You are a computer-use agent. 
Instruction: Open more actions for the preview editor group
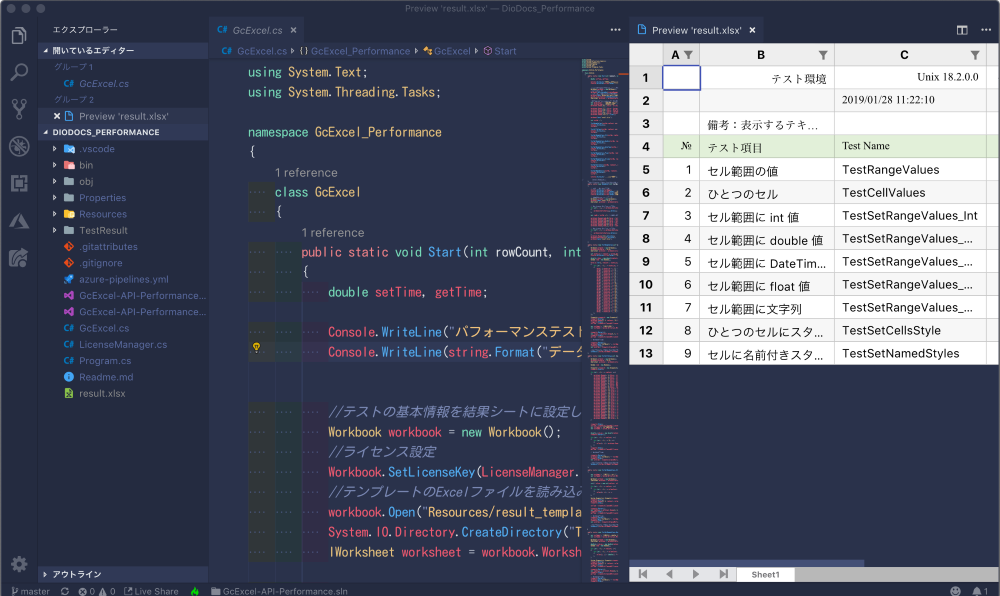[x=986, y=30]
